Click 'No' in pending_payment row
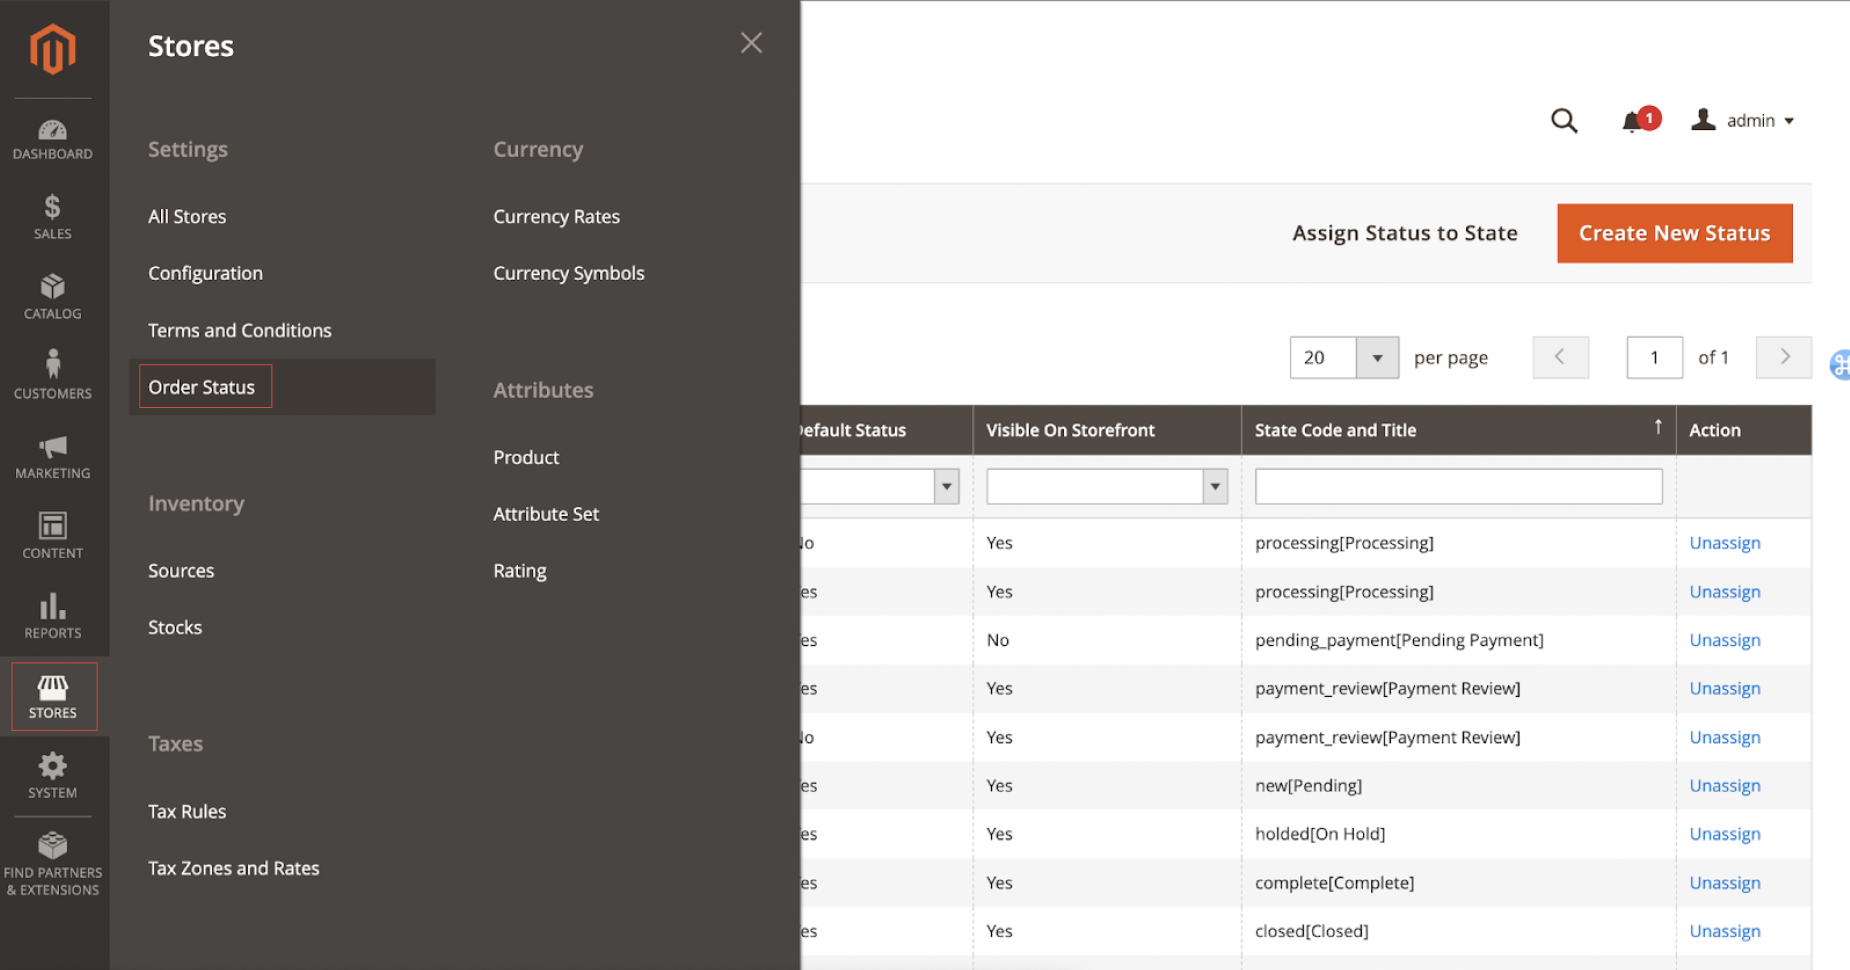 tap(998, 640)
